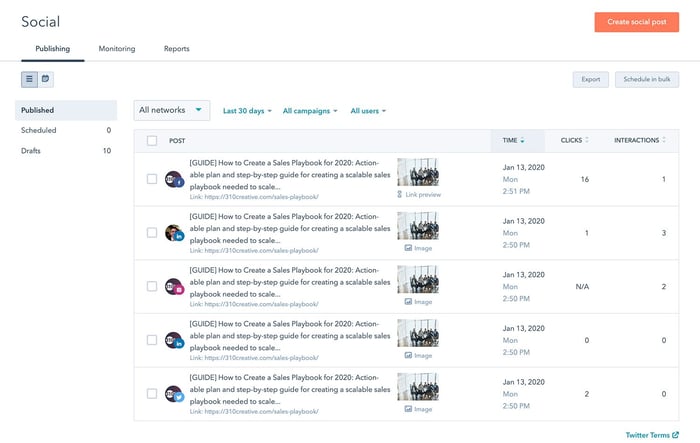
Task: Sort by the TIME column arrow
Action: (522, 140)
